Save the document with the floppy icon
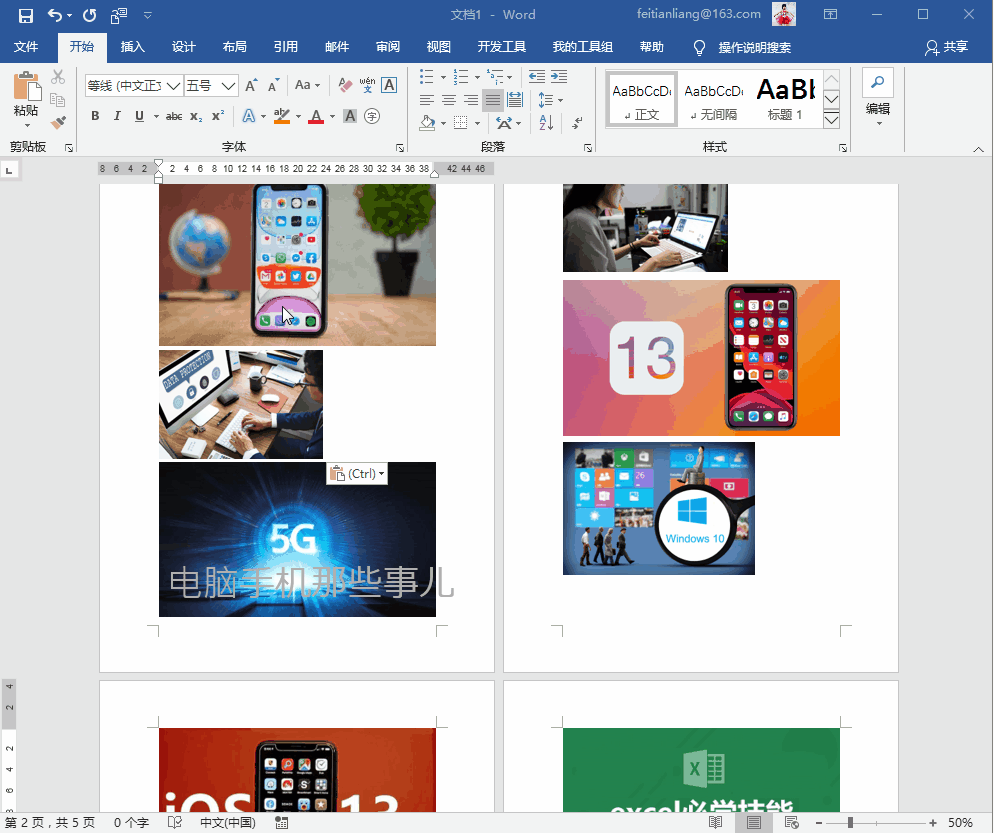This screenshot has width=994, height=833. (25, 15)
